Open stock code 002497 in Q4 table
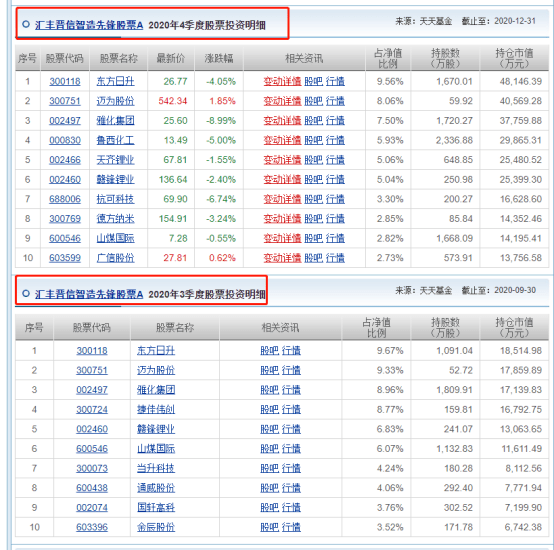Viewport: 554px width, 550px height. (65, 121)
